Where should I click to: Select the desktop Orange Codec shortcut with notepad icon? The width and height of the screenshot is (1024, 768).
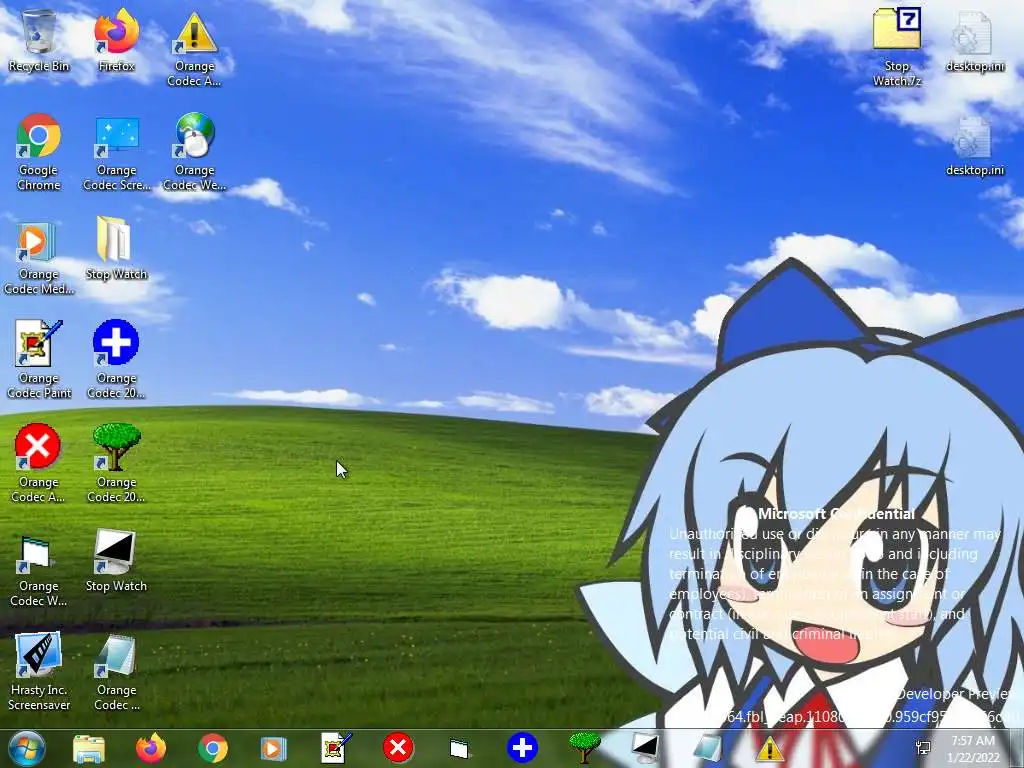pyautogui.click(x=116, y=671)
